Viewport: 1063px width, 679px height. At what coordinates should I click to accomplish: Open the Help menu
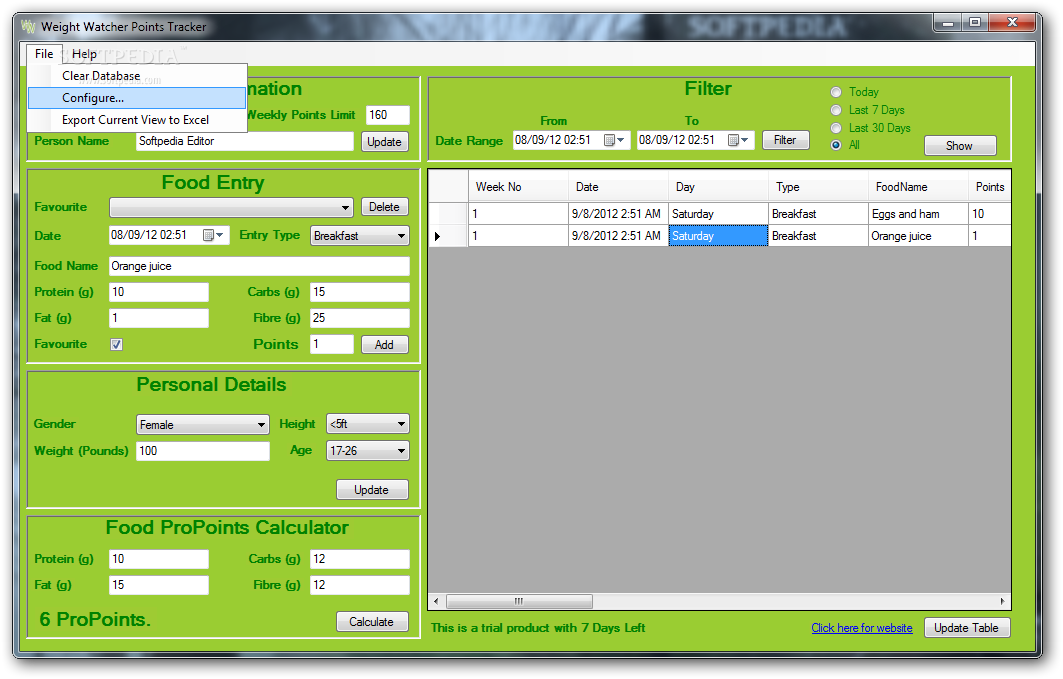pos(84,54)
